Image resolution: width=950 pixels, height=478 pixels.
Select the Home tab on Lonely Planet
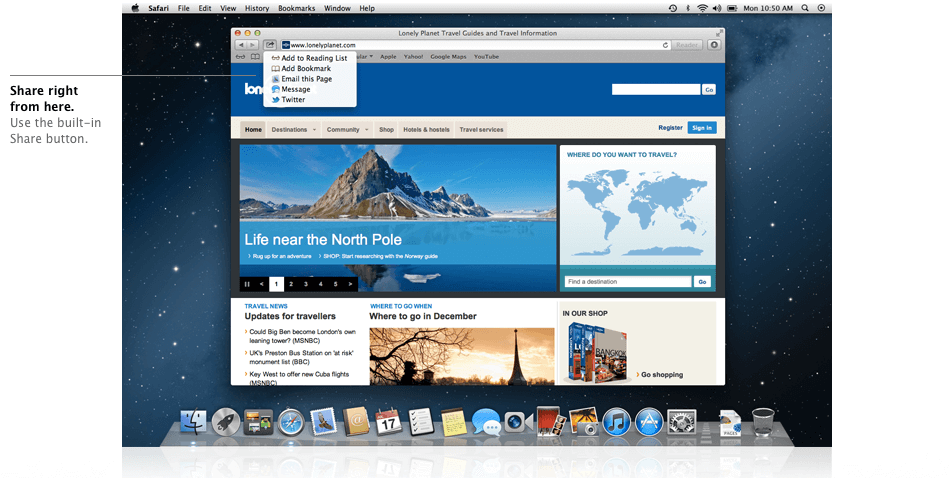pyautogui.click(x=253, y=130)
